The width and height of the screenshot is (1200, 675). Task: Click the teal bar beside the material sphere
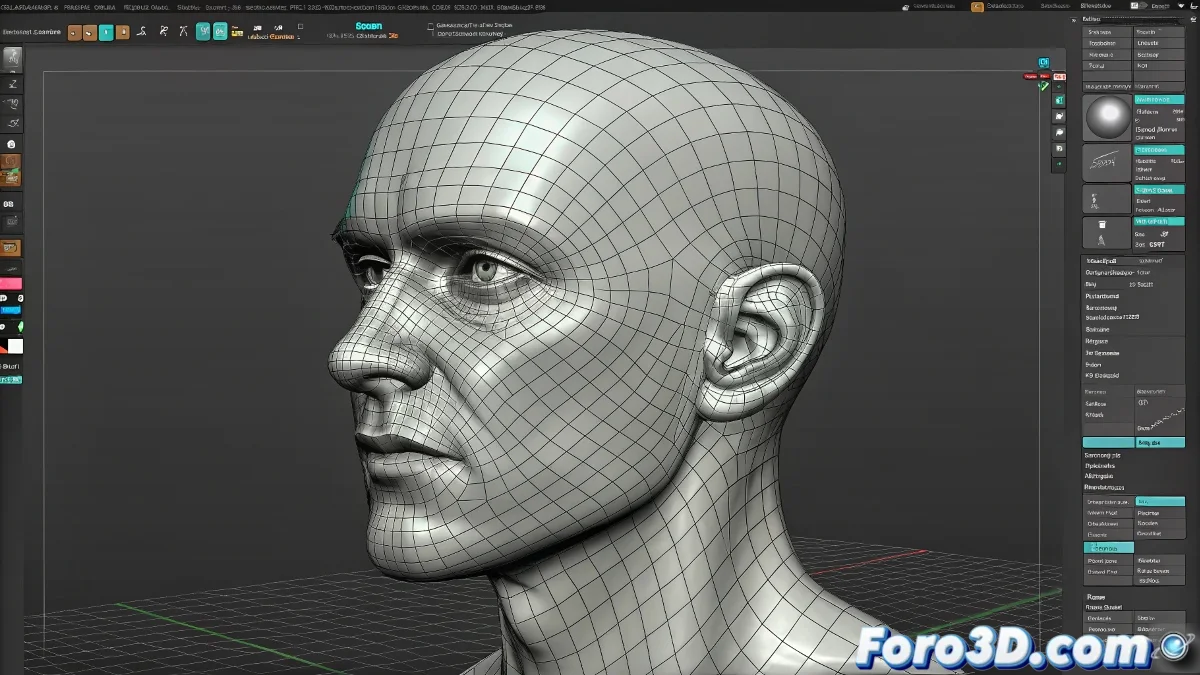point(1159,100)
